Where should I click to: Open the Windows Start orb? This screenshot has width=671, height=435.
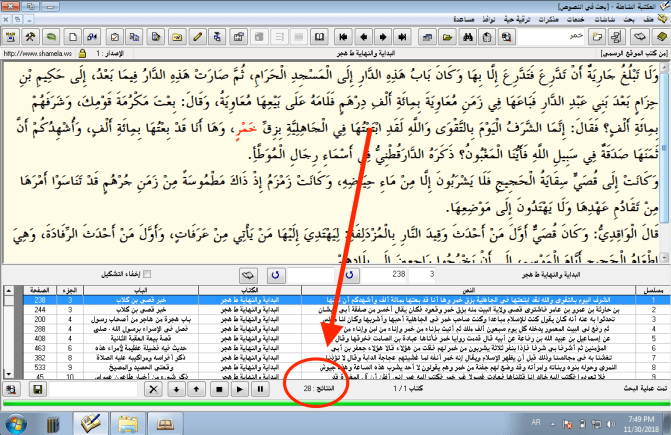16,424
